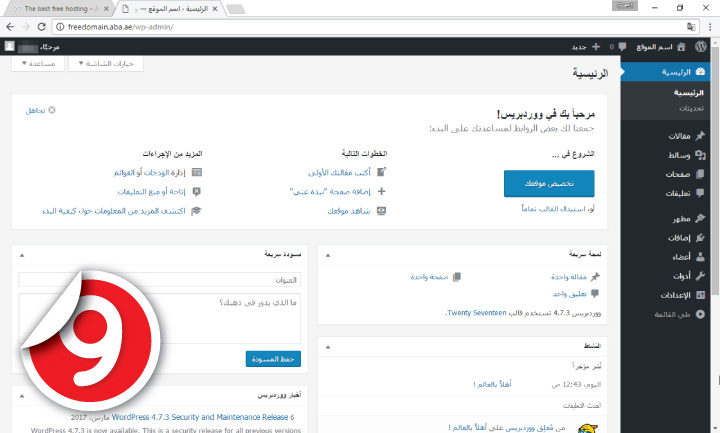Open the one post (مقالة واحدة) link
The height and width of the screenshot is (433, 720).
click(569, 277)
